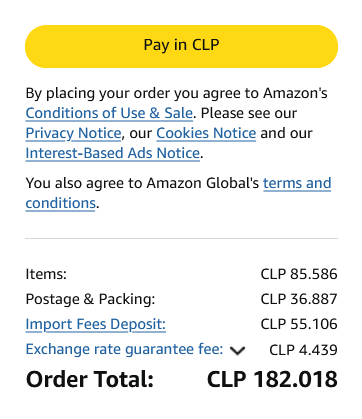Click the horizontal divider above the order summary
This screenshot has width=362, height=419.
181,239
